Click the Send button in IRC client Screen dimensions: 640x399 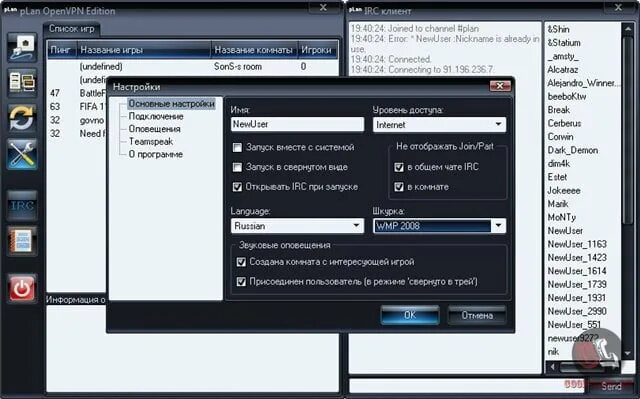(x=611, y=386)
